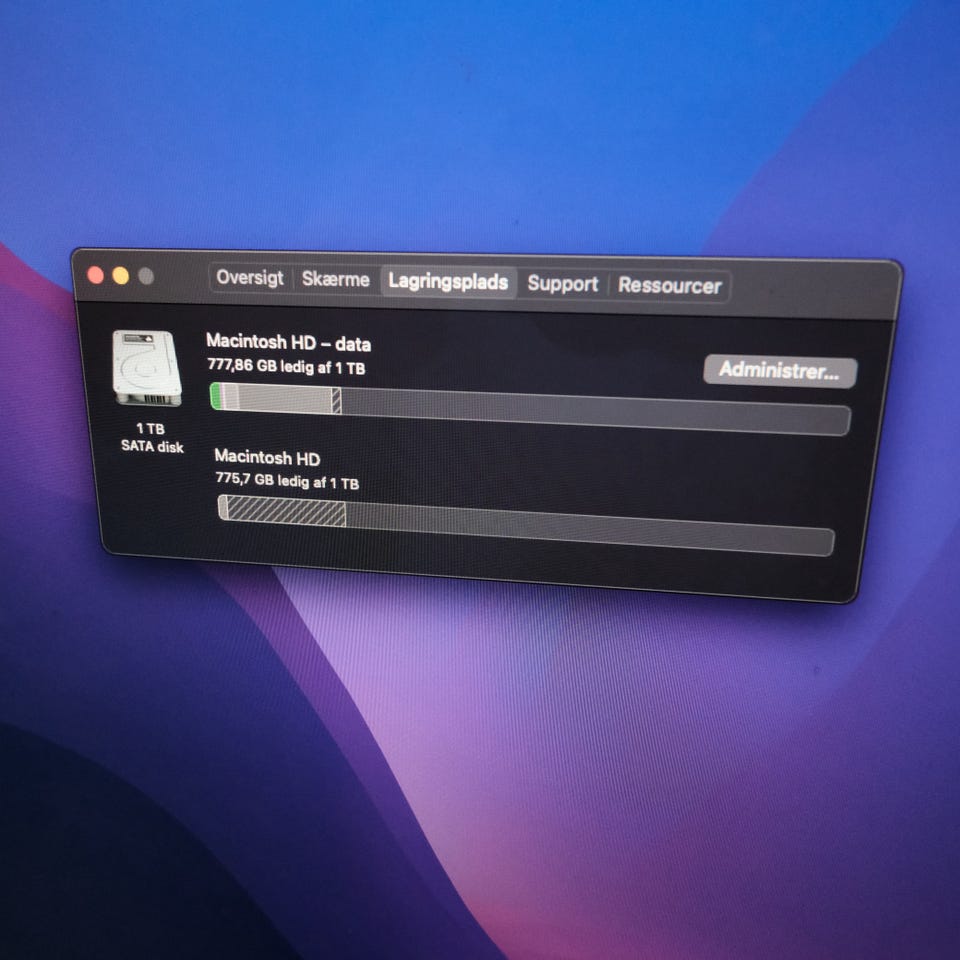Click the green segment of the data storage bar
The width and height of the screenshot is (960, 960).
pos(215,396)
